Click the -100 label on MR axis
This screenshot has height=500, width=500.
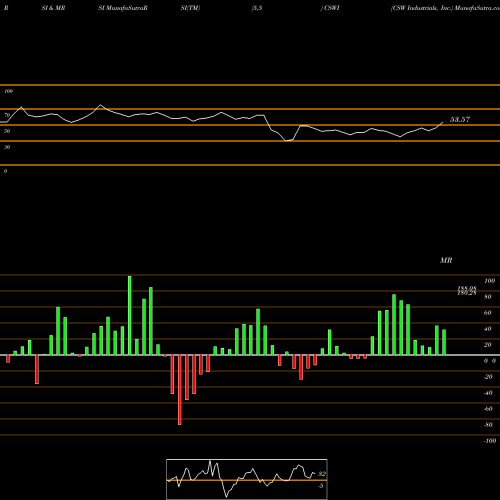tap(489, 441)
